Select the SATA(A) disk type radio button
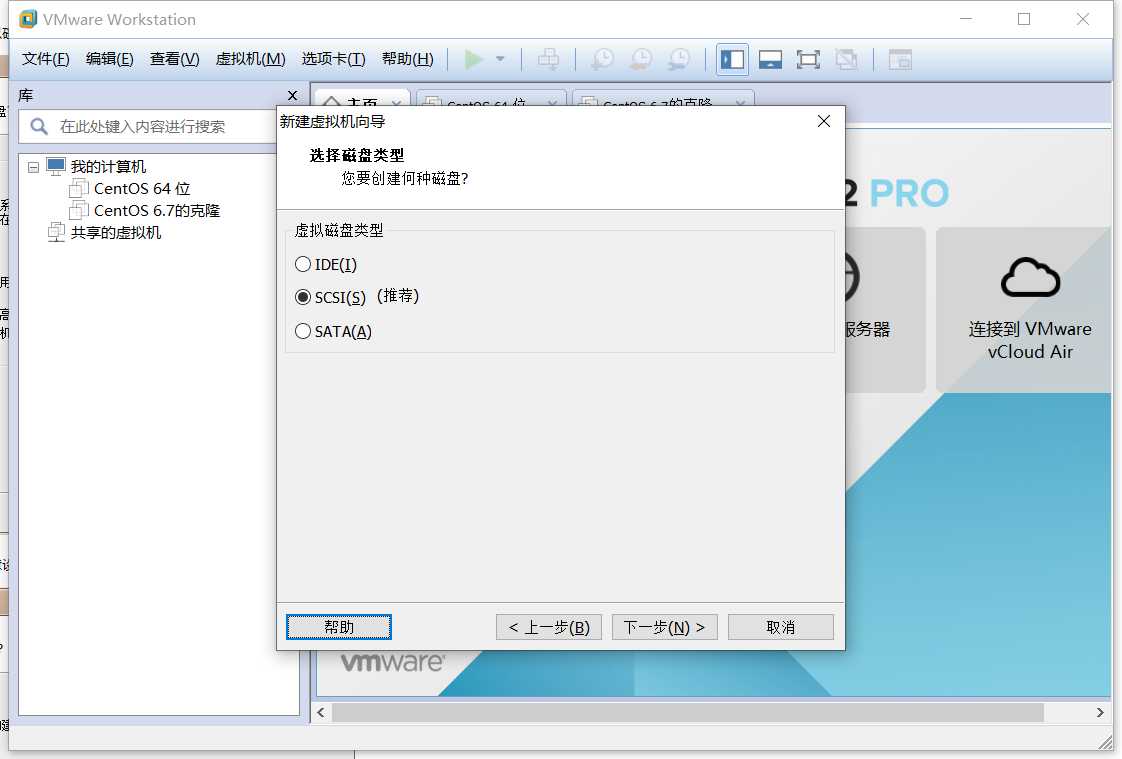Image resolution: width=1122 pixels, height=759 pixels. (303, 330)
